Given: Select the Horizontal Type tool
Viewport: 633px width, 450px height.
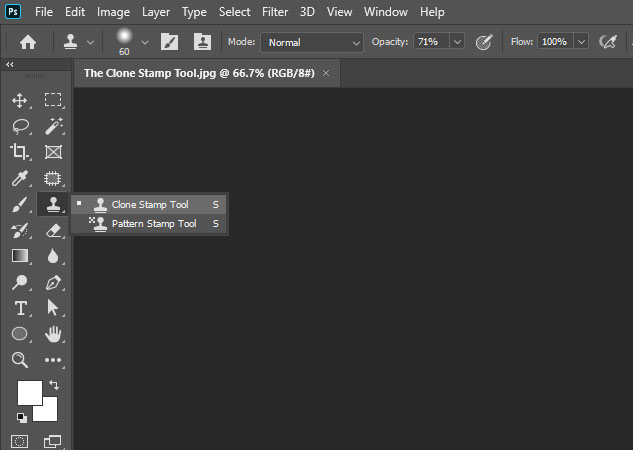Looking at the screenshot, I should point(21,308).
